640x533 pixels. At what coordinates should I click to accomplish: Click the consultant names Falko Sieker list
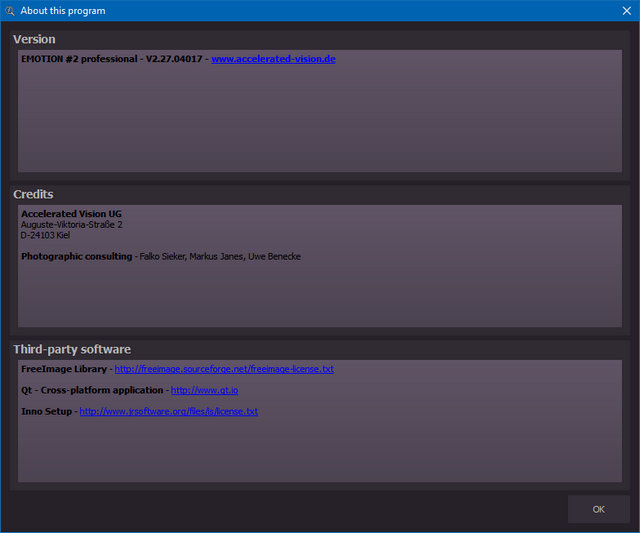click(220, 256)
